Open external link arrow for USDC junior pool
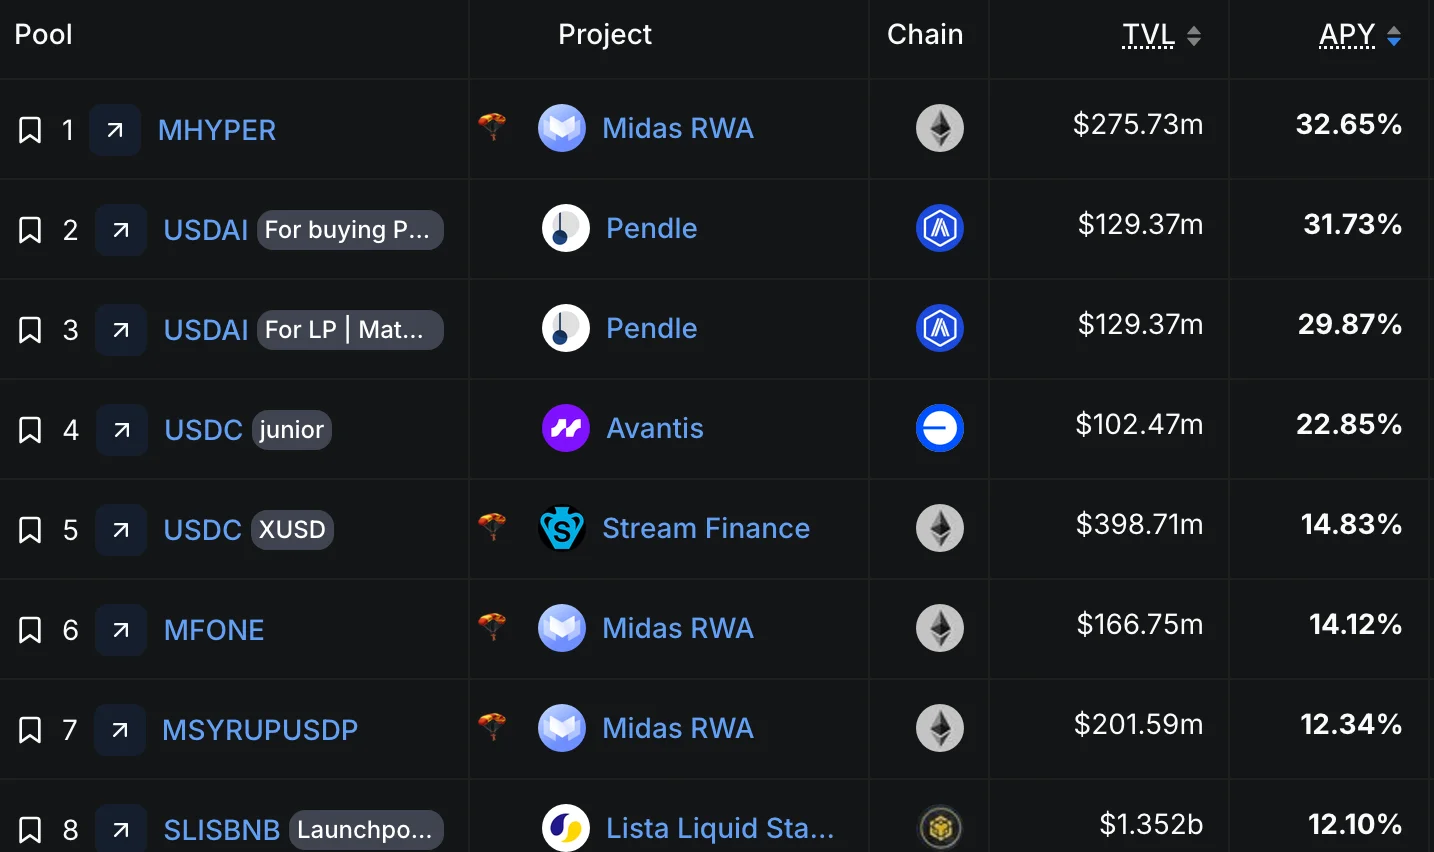The width and height of the screenshot is (1434, 852). coord(122,430)
